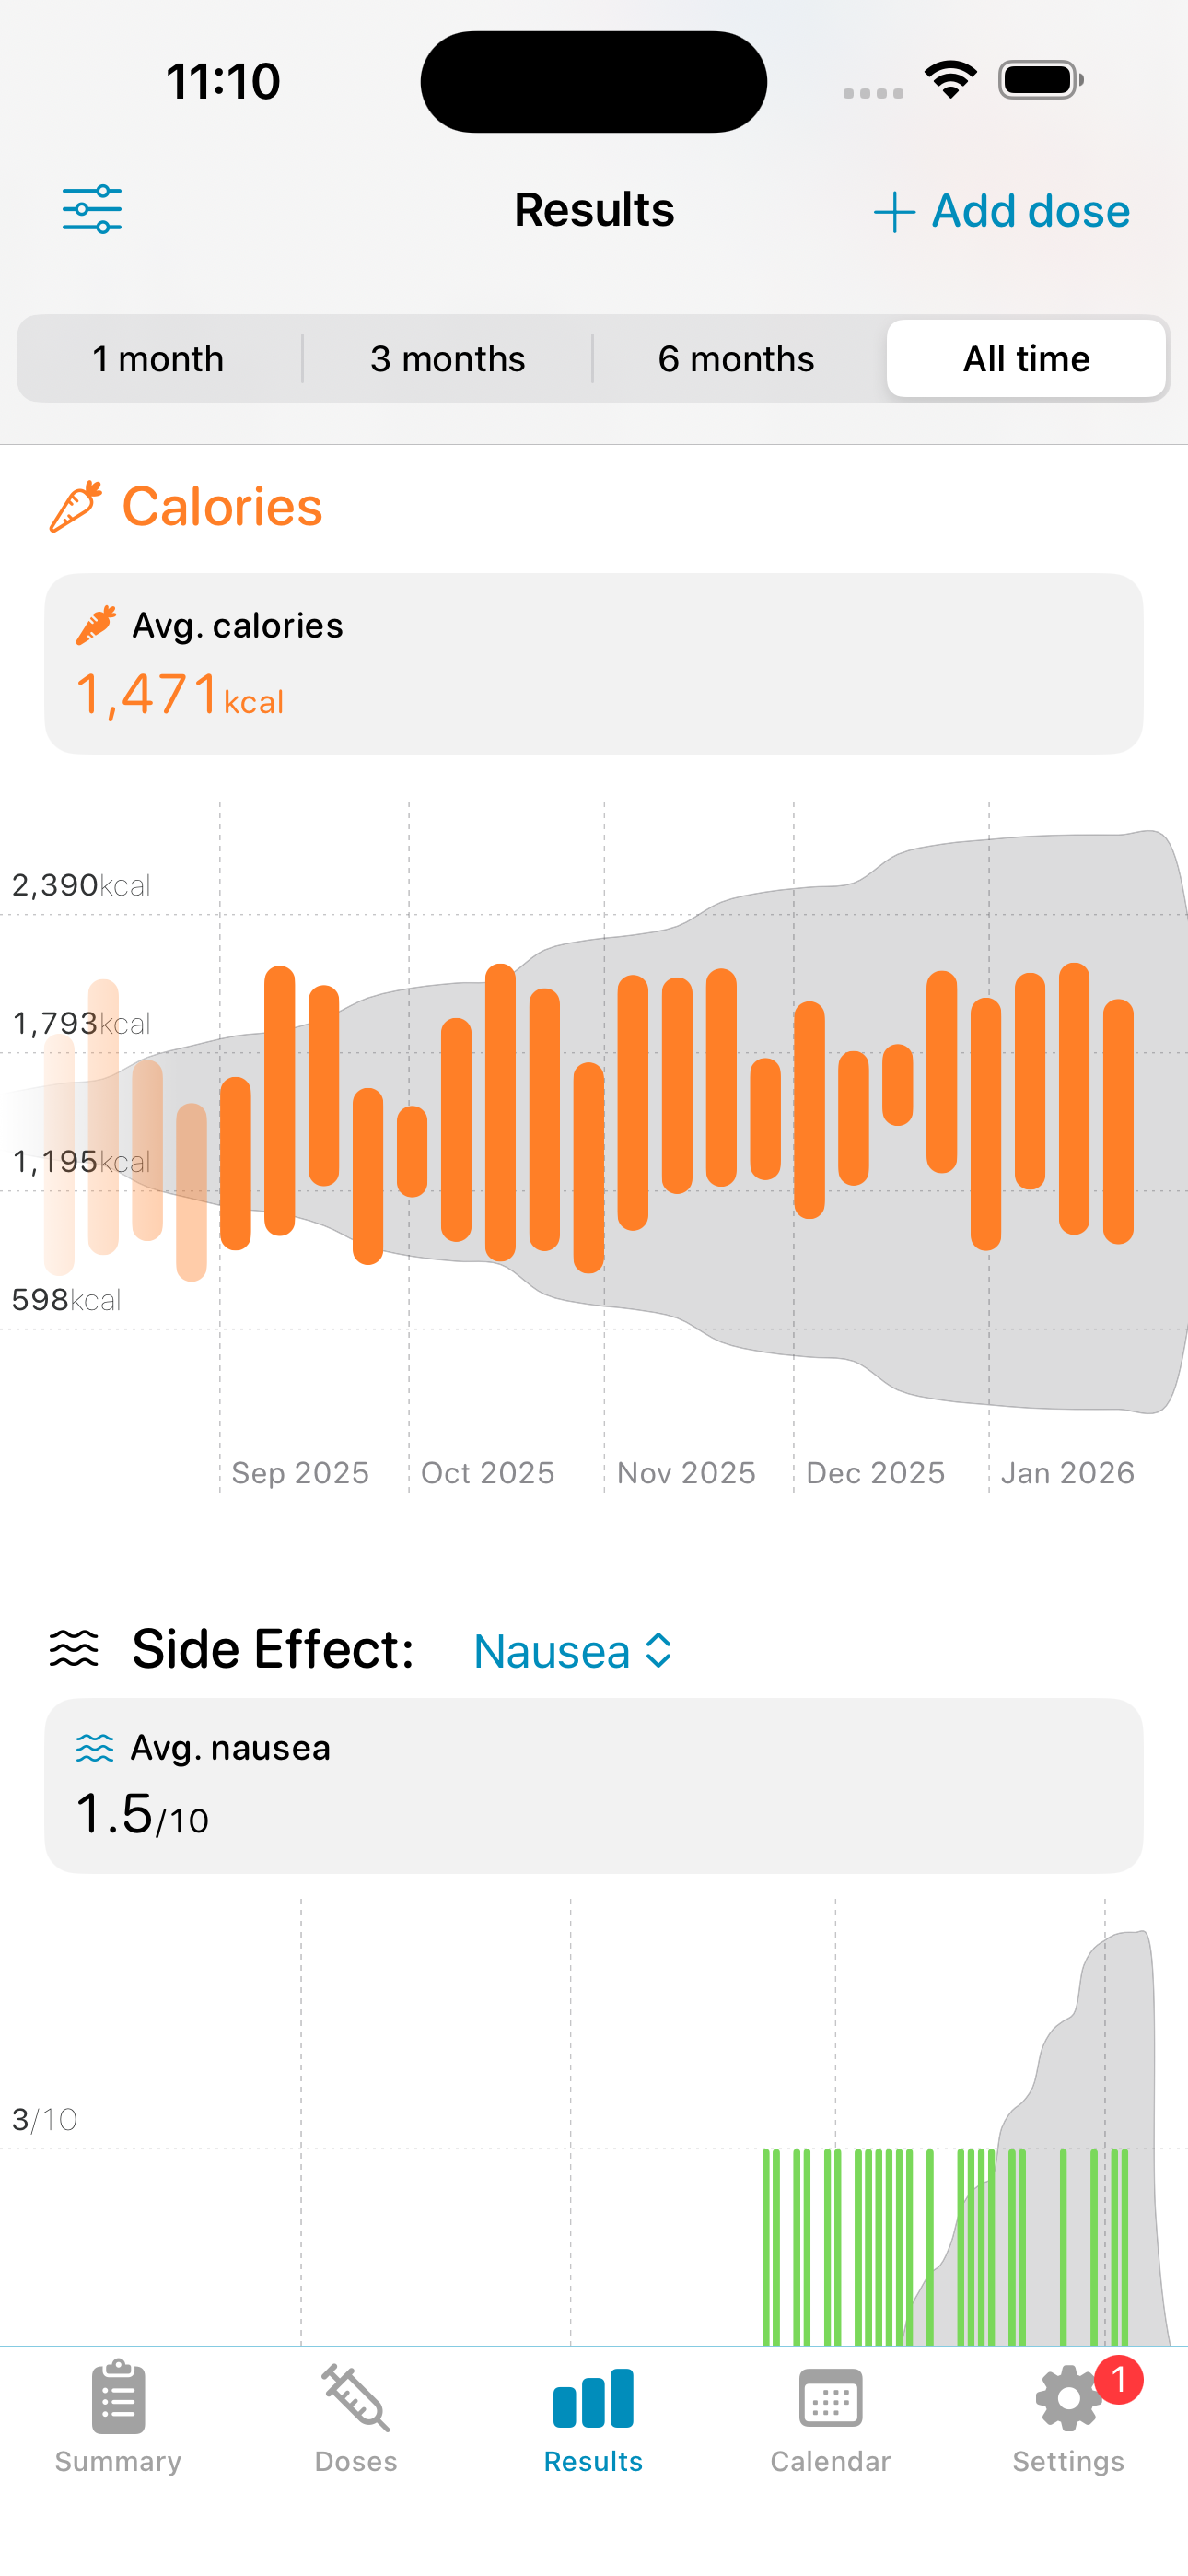Screen dimensions: 1188x2576
Task: Tap the Jan 2026 label on calories chart
Action: pyautogui.click(x=1067, y=1473)
